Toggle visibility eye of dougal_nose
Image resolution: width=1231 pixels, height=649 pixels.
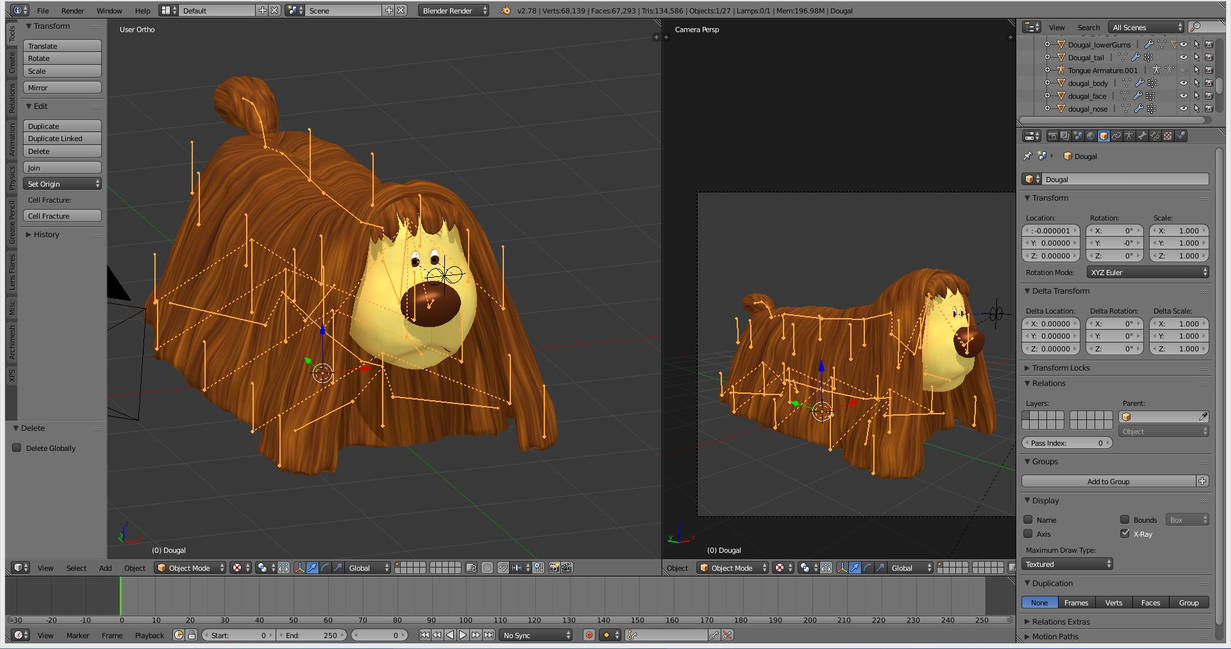pos(1183,108)
